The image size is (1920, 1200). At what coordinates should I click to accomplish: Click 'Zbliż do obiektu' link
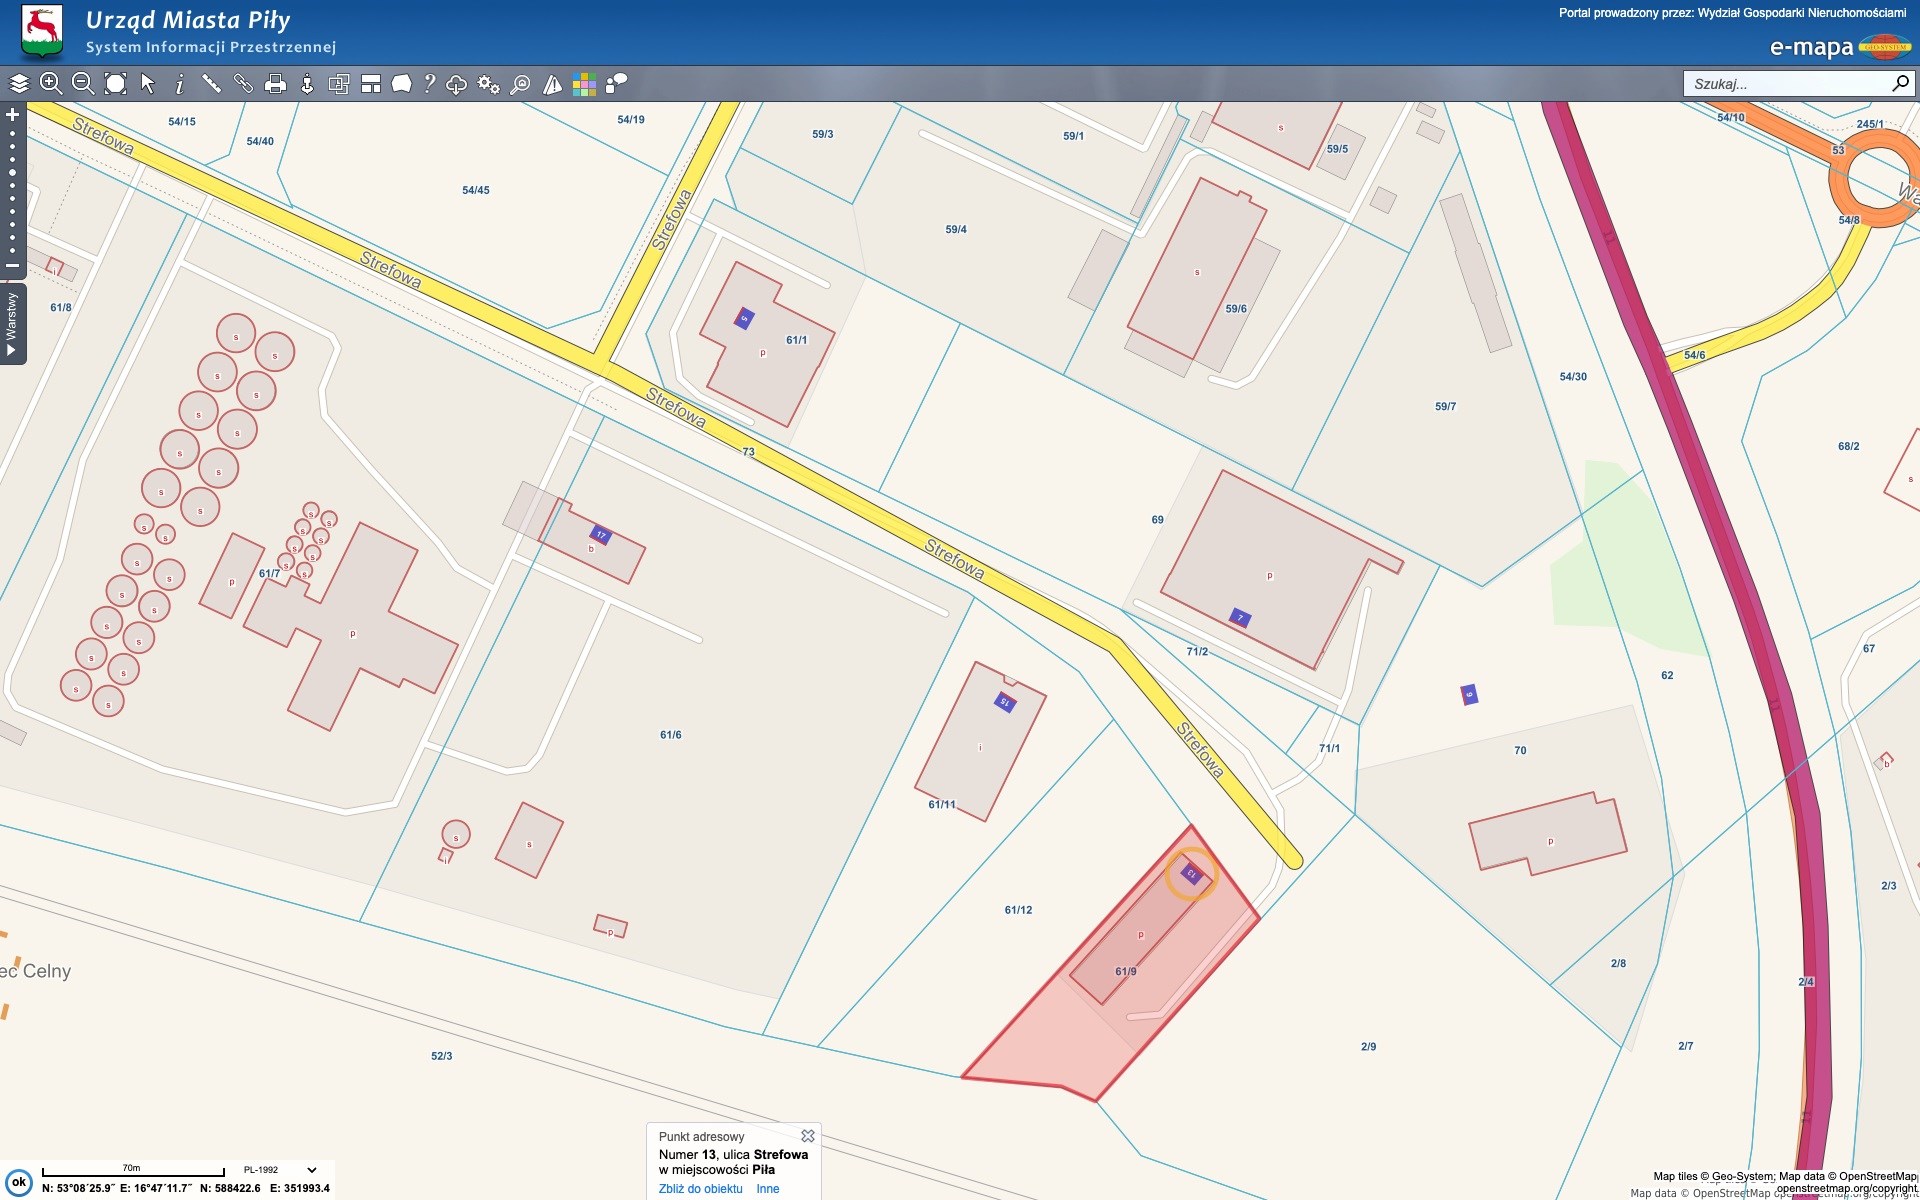pos(700,1189)
